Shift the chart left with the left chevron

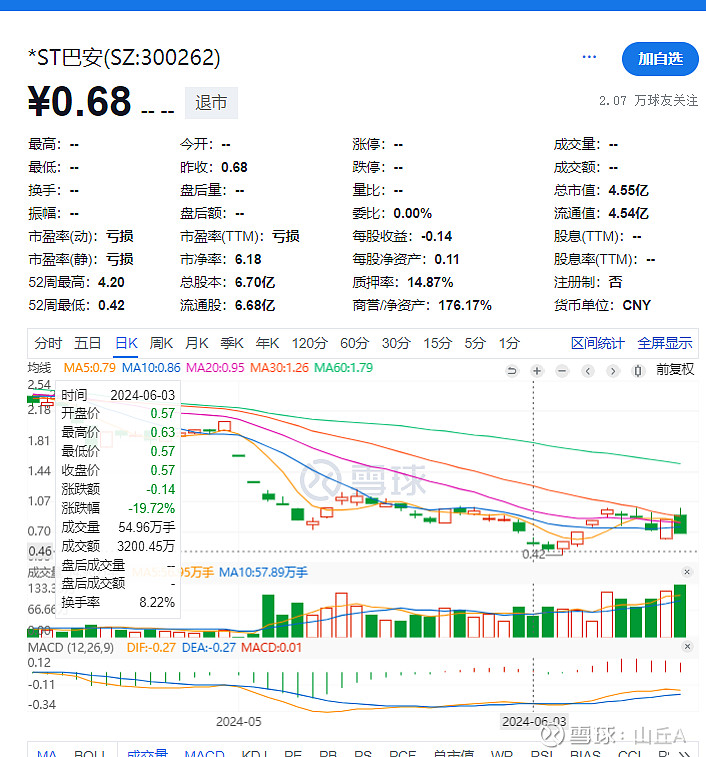[x=587, y=371]
